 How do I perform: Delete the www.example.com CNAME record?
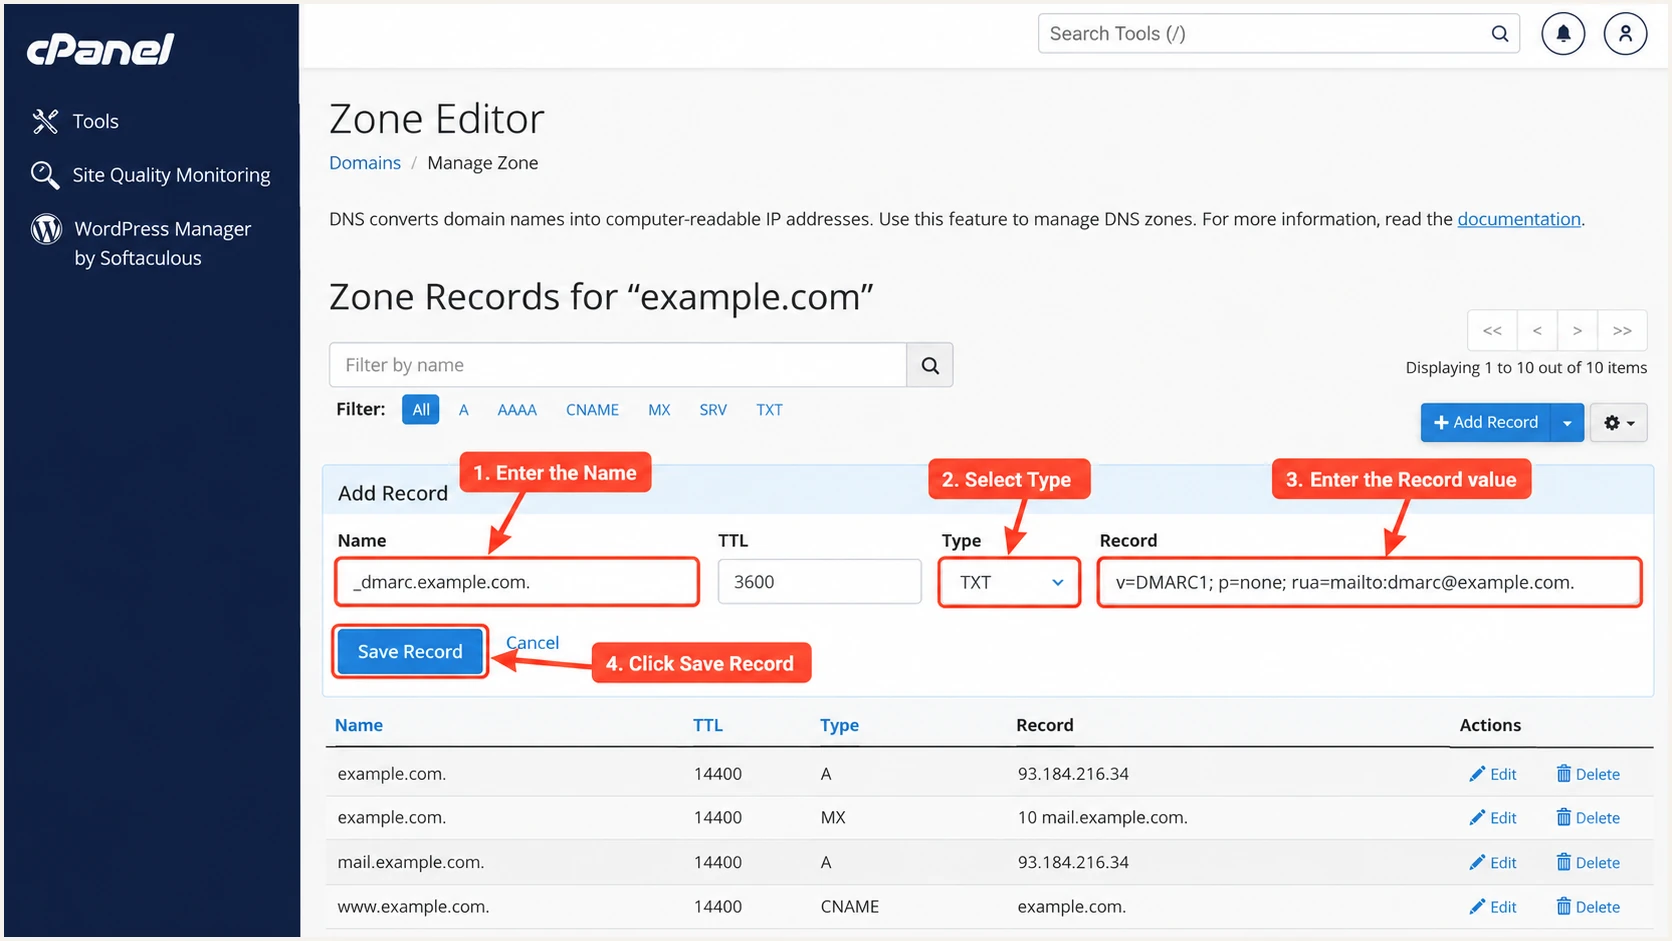(x=1588, y=907)
